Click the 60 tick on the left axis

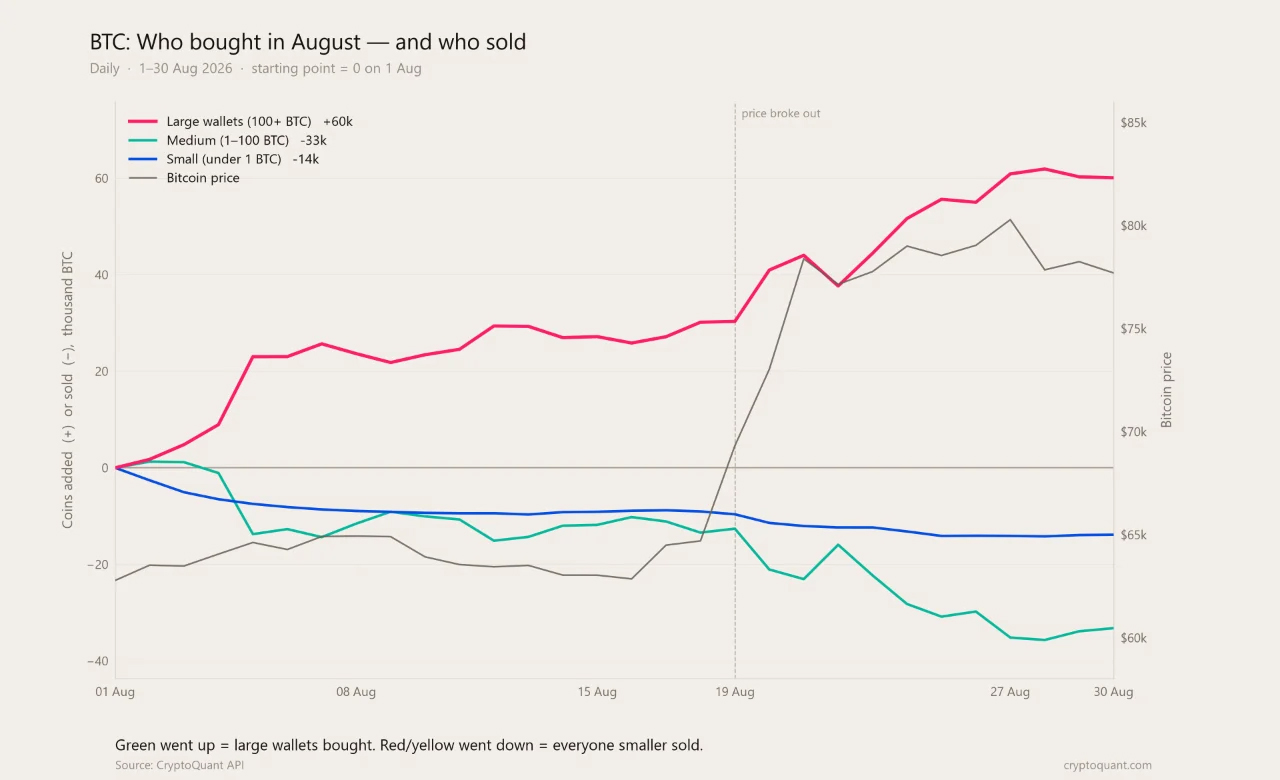(101, 178)
